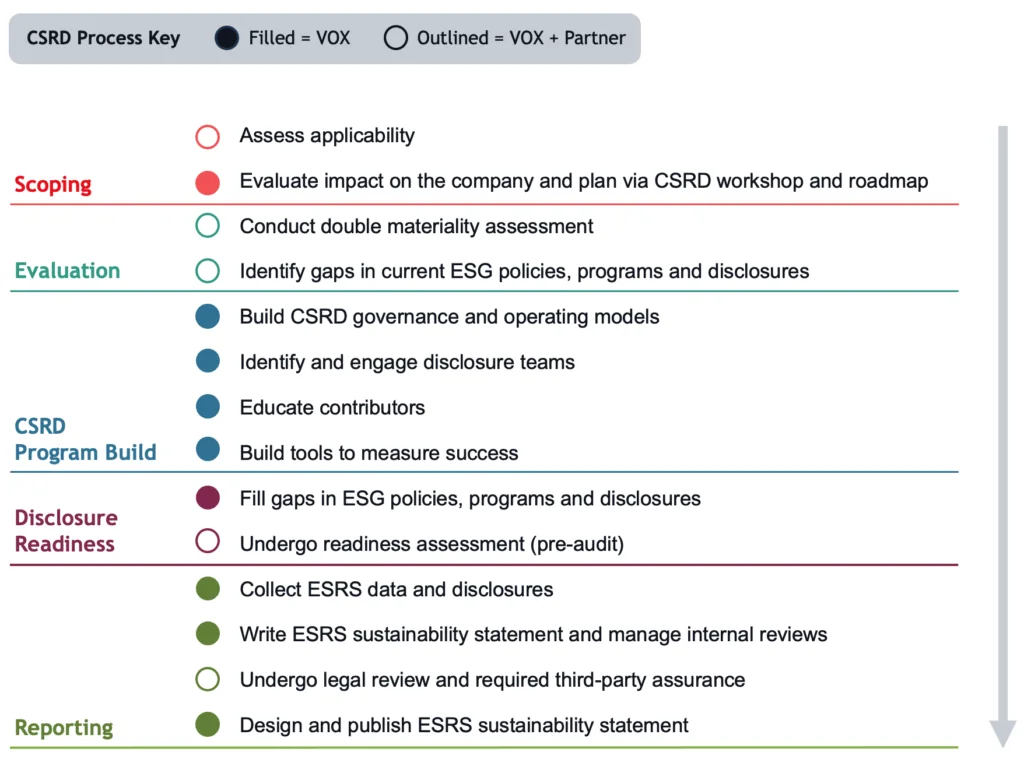Open the CSRD Process Key panel

click(103, 37)
